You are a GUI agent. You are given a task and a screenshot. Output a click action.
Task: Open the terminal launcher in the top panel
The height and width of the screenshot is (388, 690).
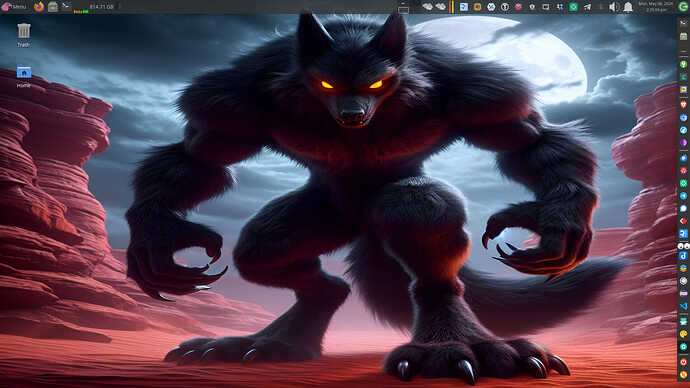tap(66, 6)
